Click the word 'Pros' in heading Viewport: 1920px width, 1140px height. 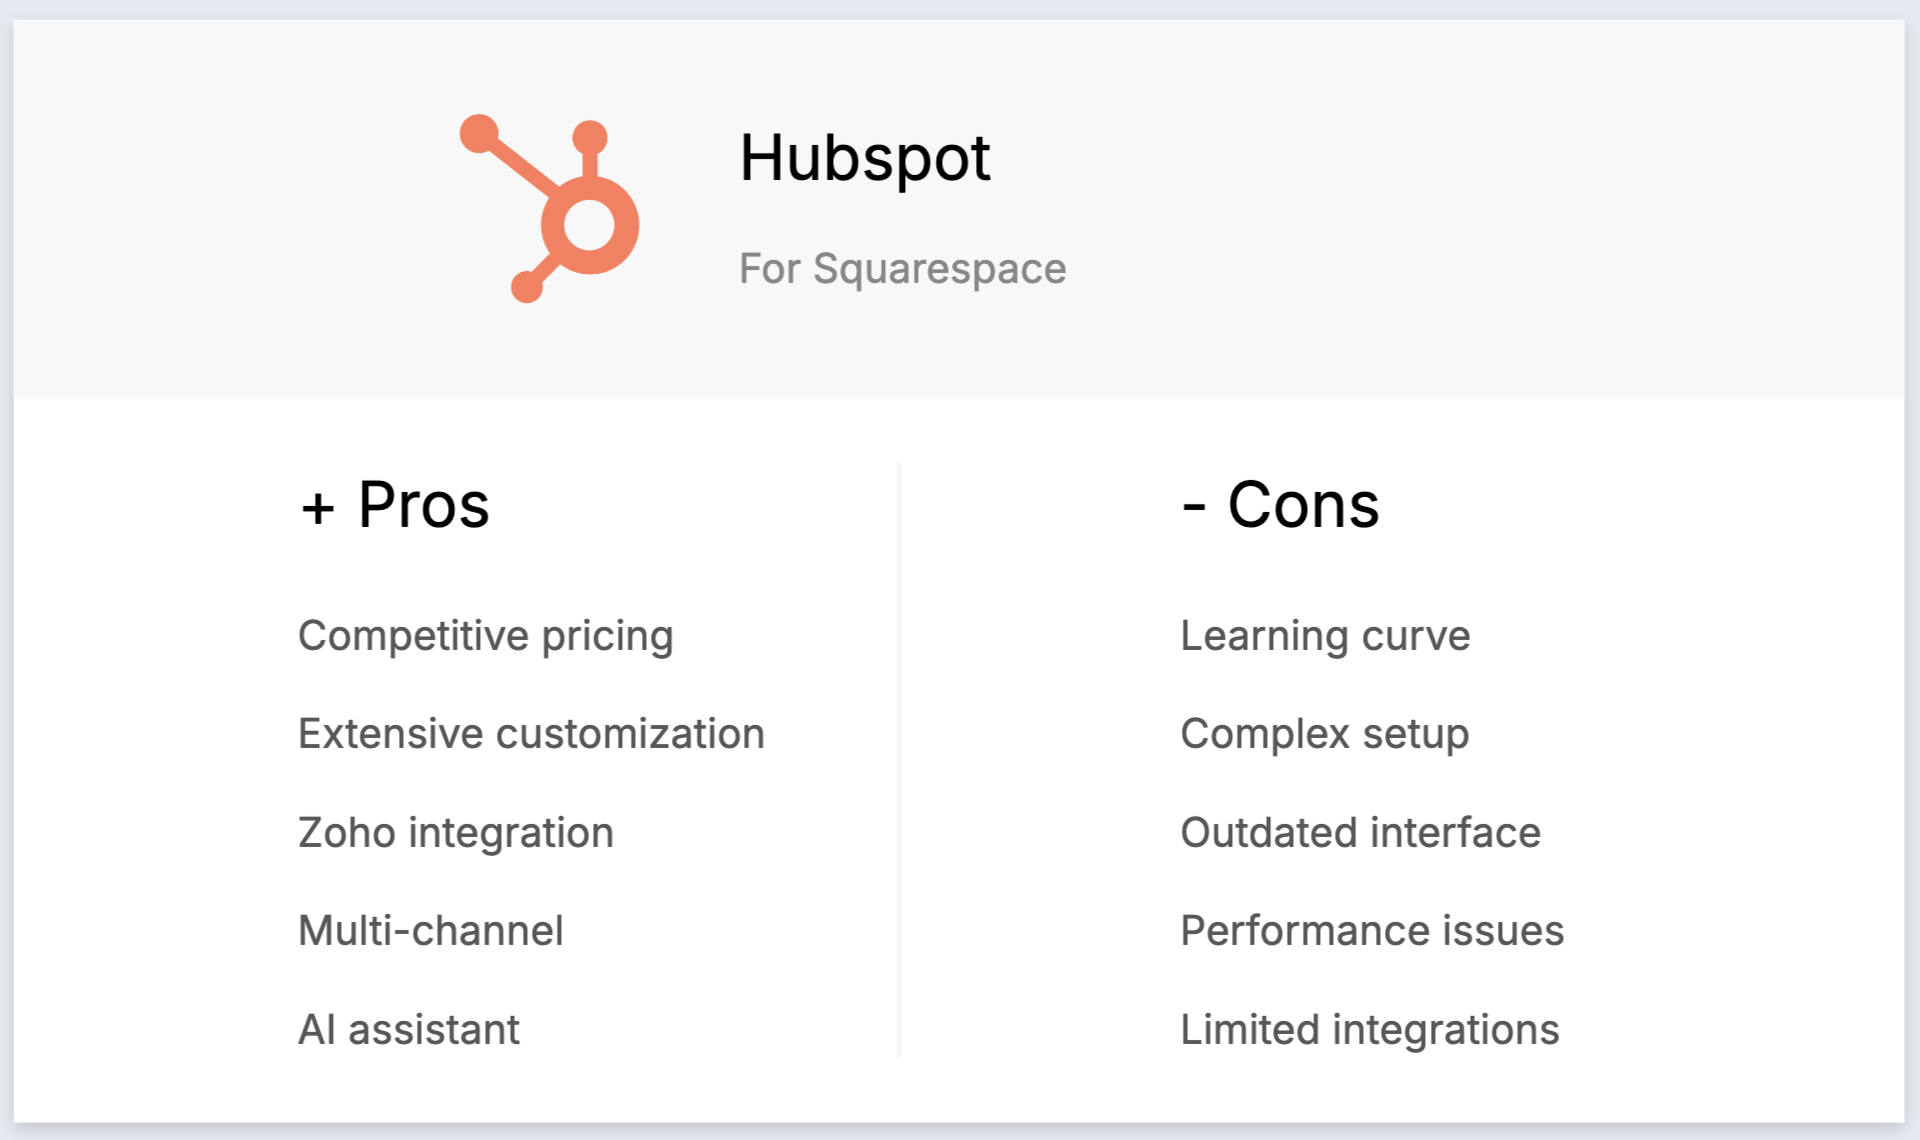click(x=424, y=505)
